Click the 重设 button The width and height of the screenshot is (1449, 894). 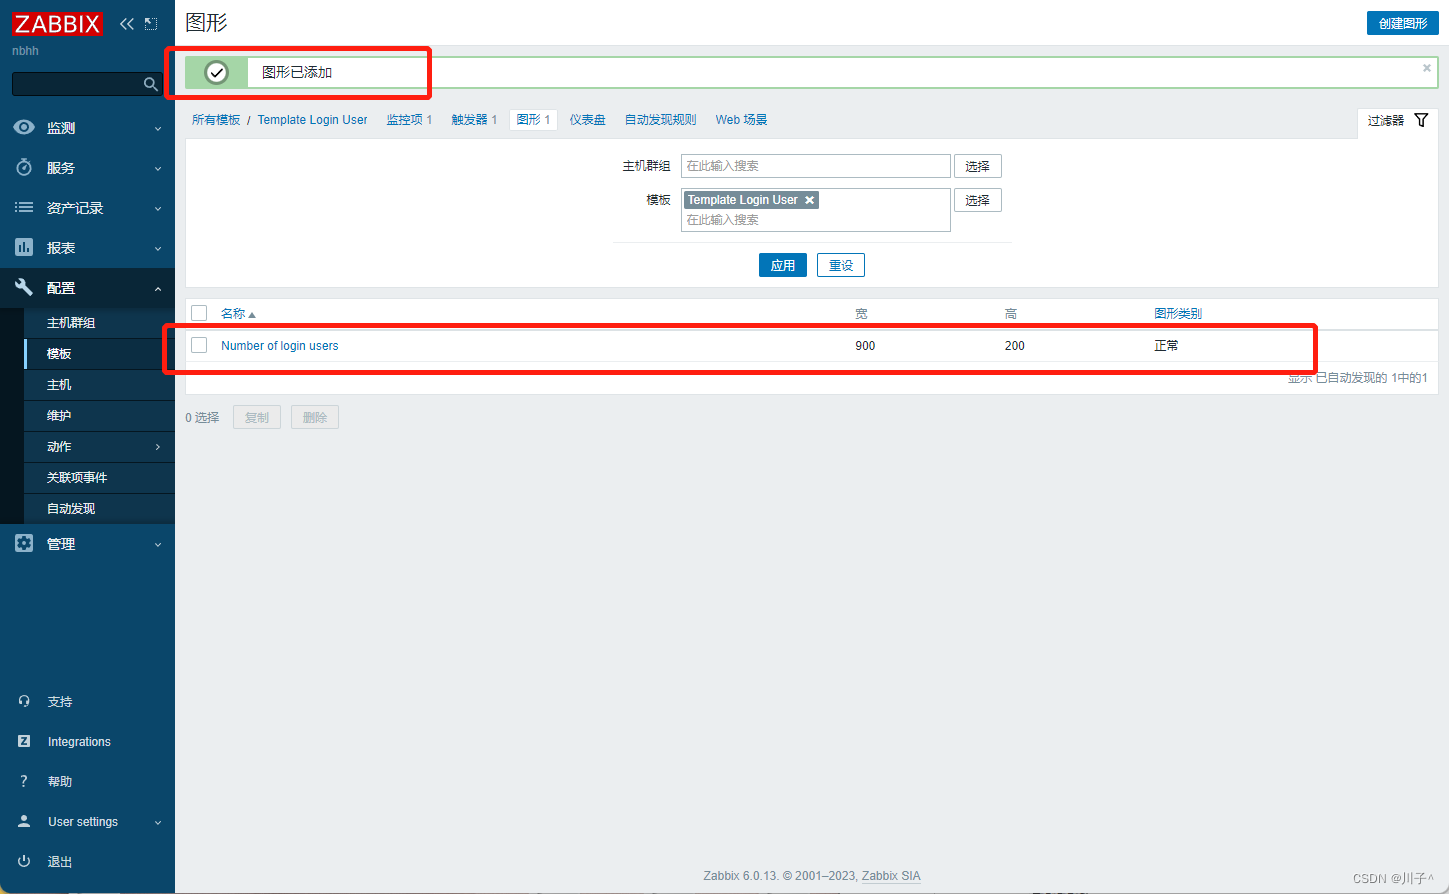coord(841,265)
